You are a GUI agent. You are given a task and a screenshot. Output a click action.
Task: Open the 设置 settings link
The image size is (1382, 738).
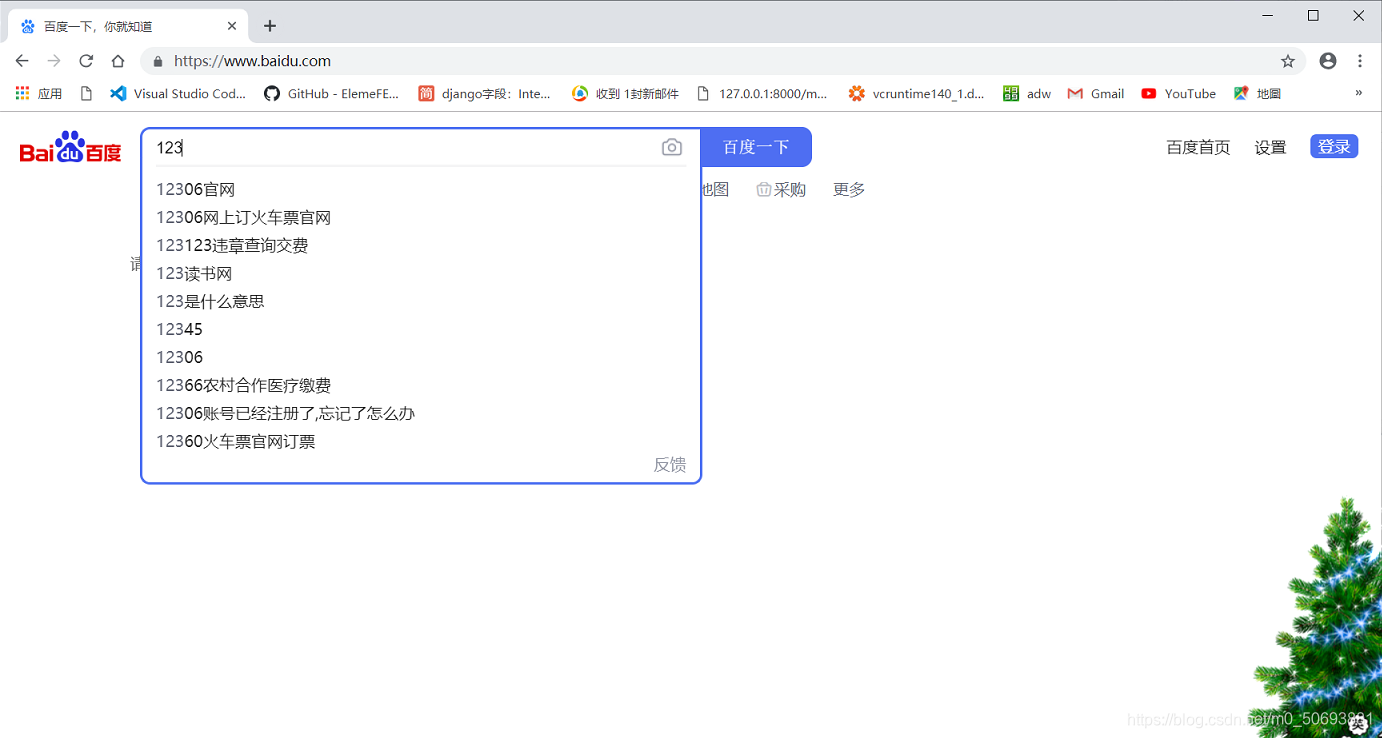click(x=1270, y=148)
